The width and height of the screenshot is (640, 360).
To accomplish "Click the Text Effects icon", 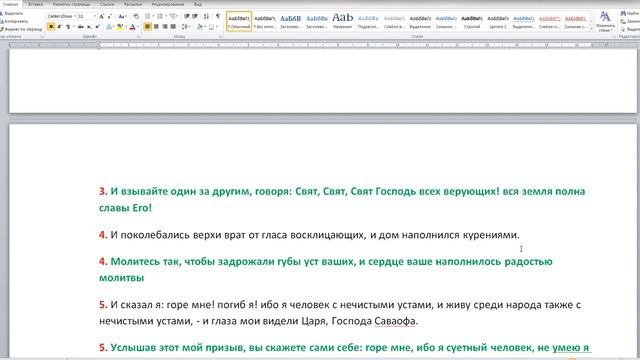I will tap(109, 27).
